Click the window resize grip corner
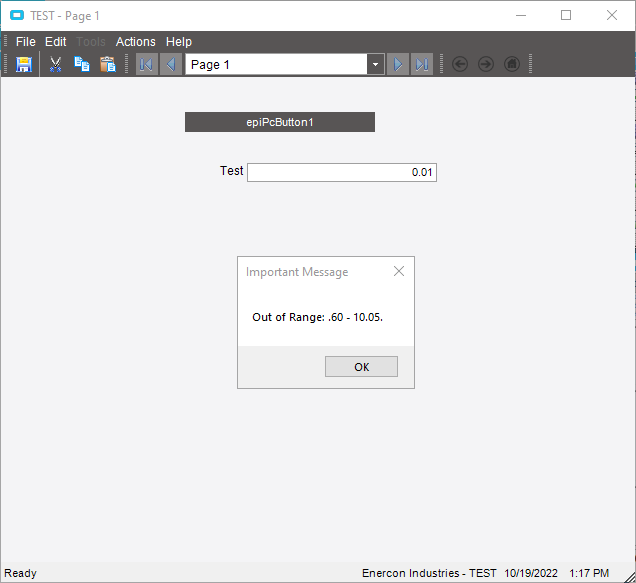 [x=629, y=576]
